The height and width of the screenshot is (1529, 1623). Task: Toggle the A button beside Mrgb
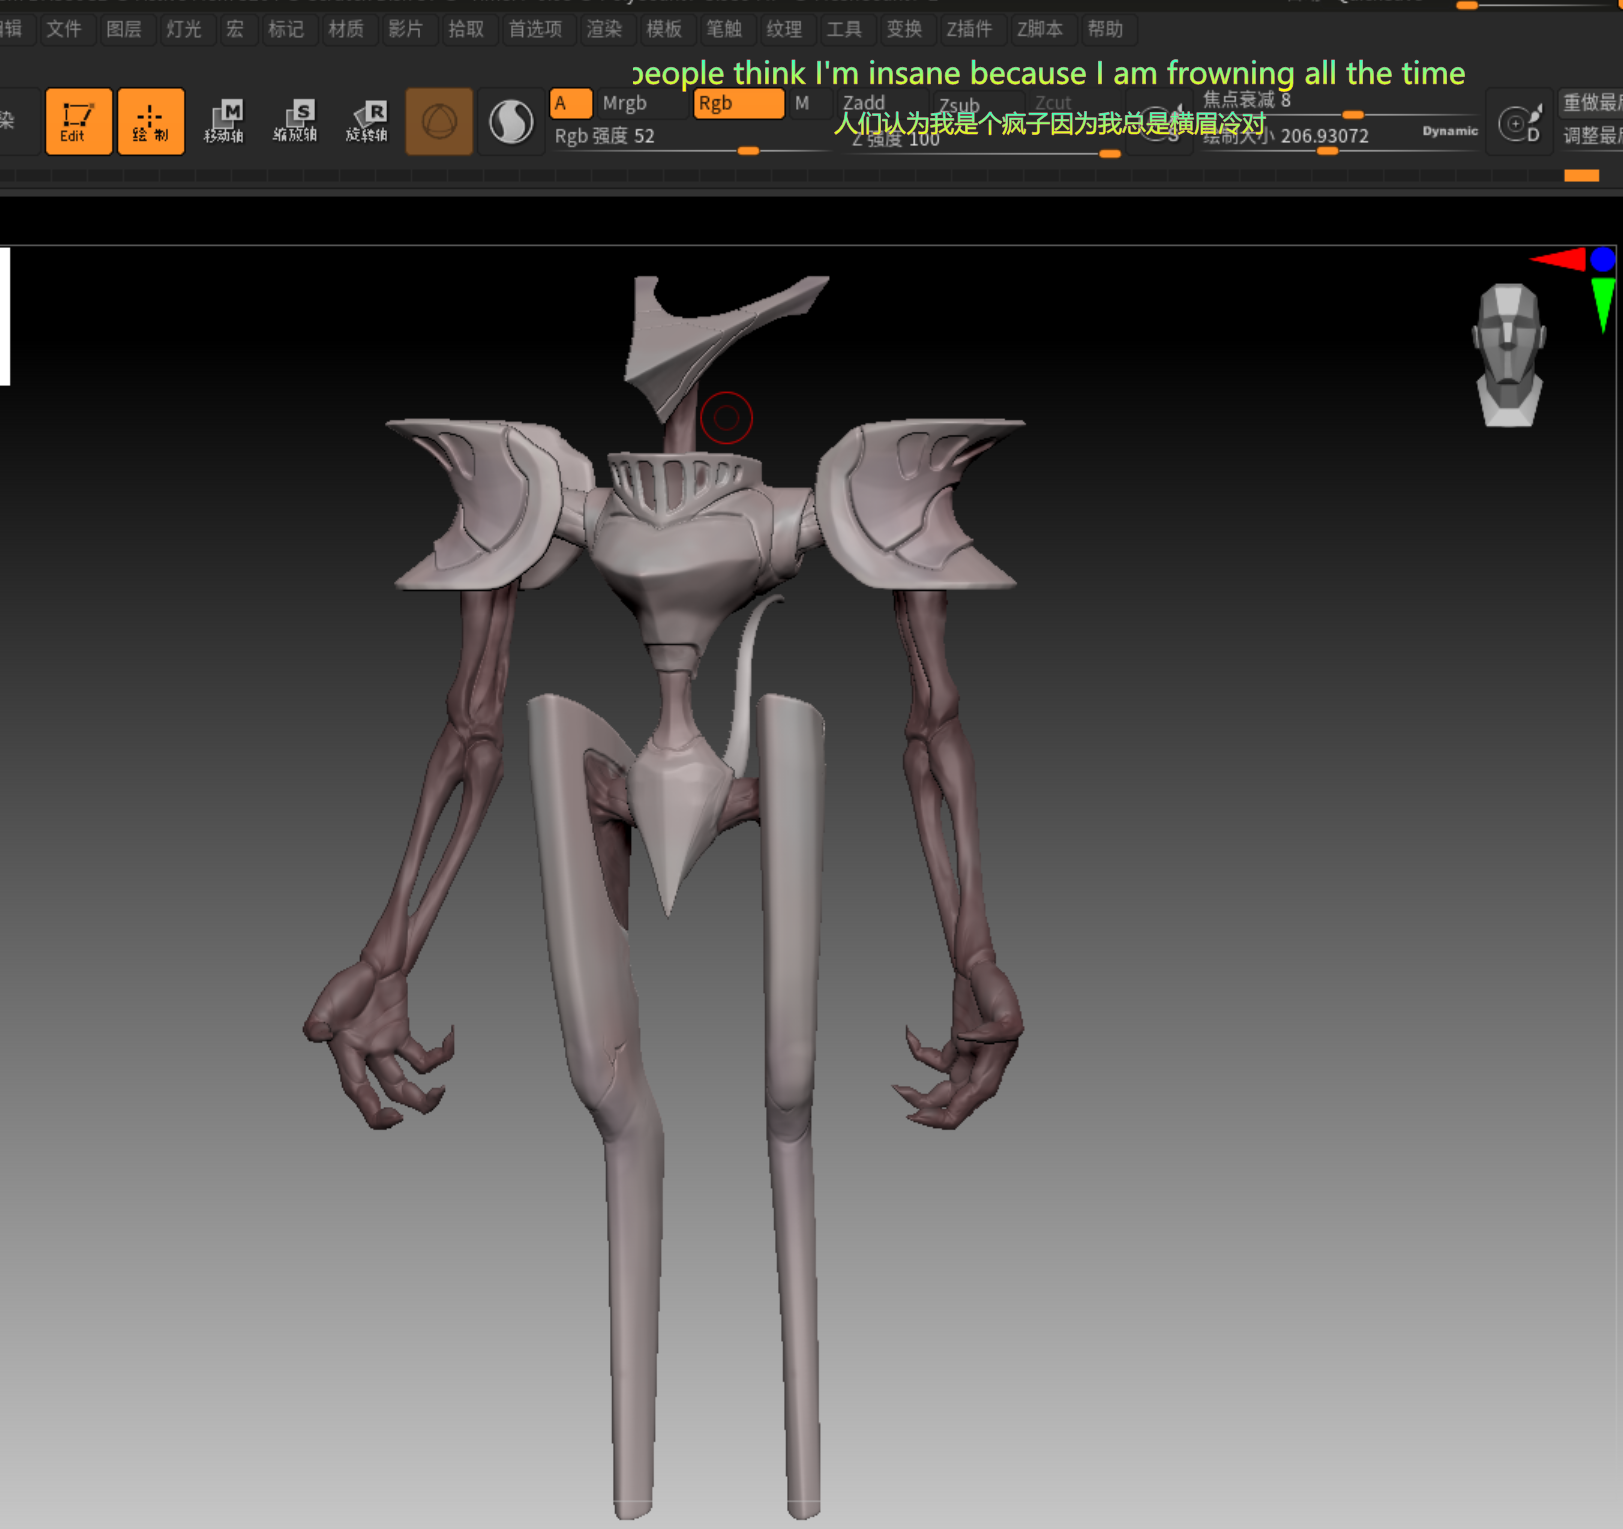(x=570, y=103)
